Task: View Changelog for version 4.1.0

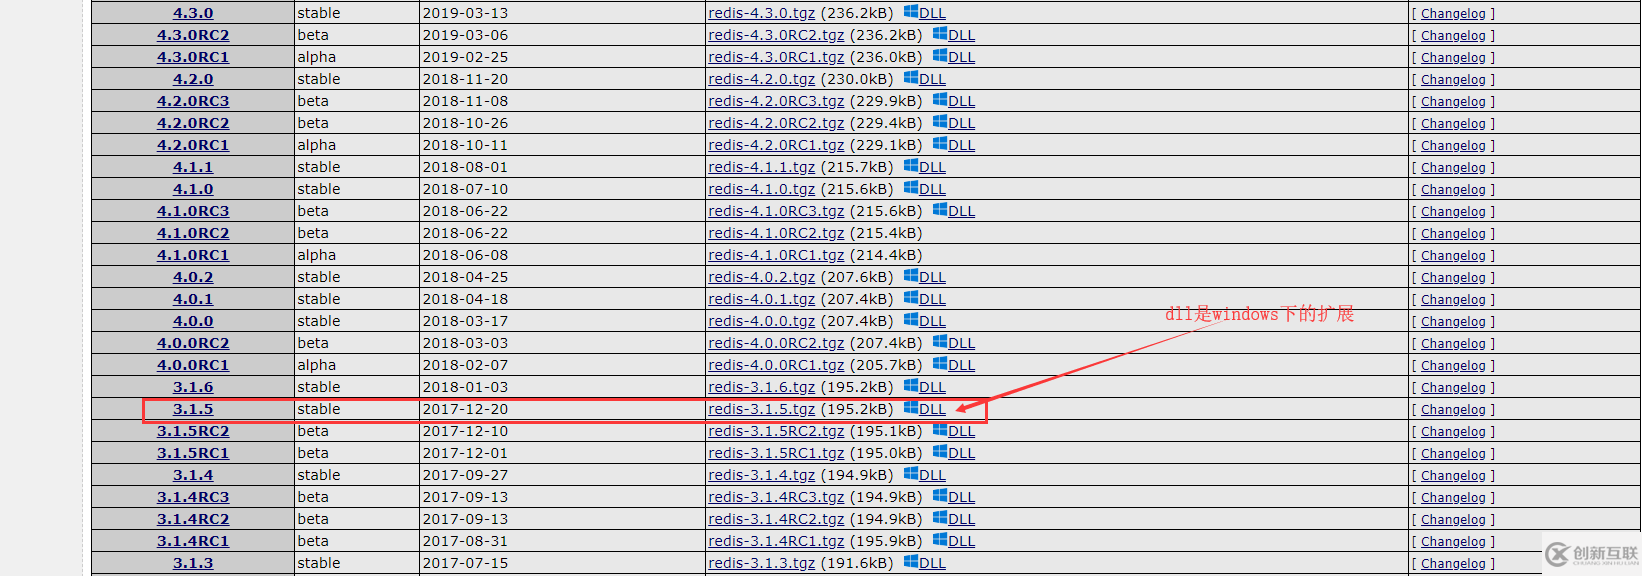Action: pyautogui.click(x=1453, y=190)
